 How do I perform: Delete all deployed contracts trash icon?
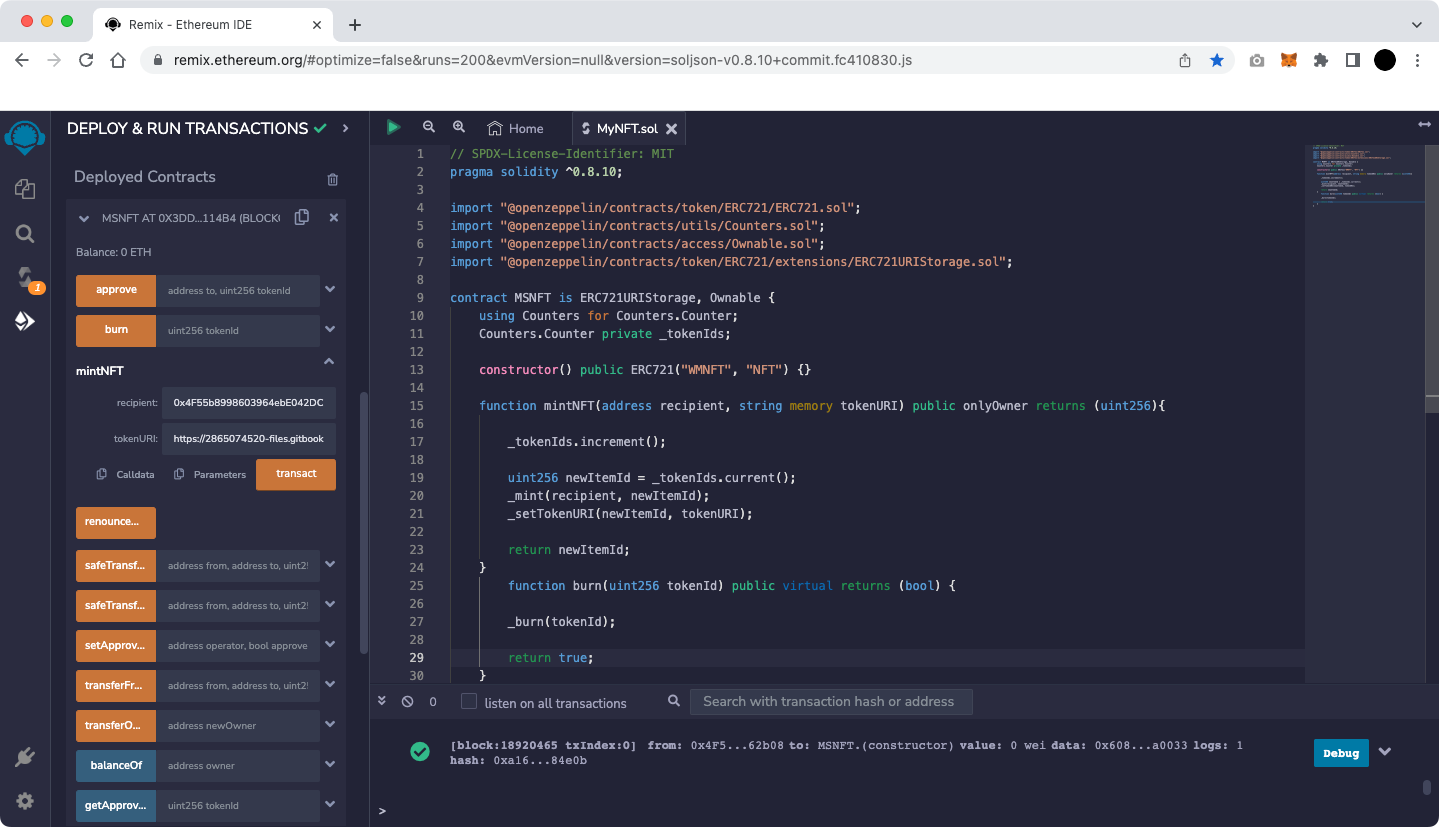pos(333,179)
